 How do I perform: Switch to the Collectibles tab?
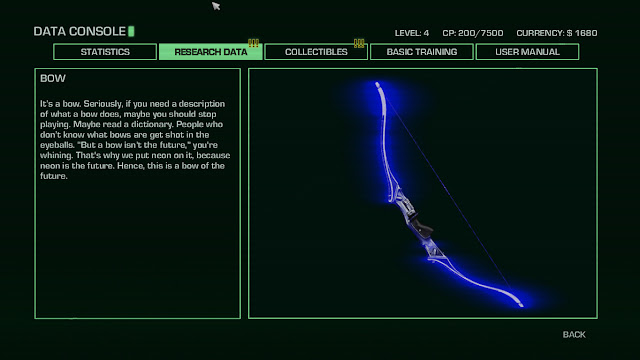pos(316,52)
